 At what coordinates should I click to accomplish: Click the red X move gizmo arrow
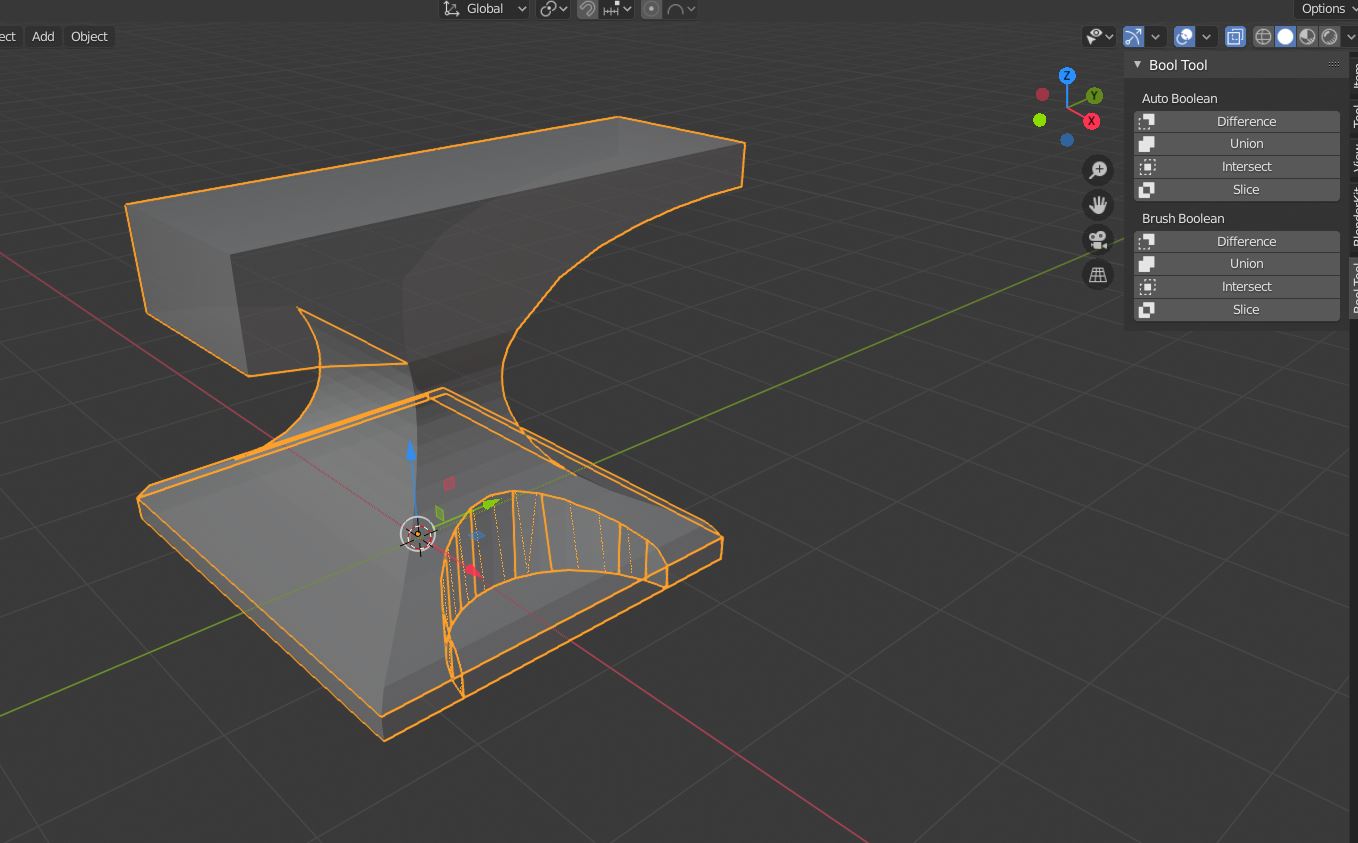472,571
